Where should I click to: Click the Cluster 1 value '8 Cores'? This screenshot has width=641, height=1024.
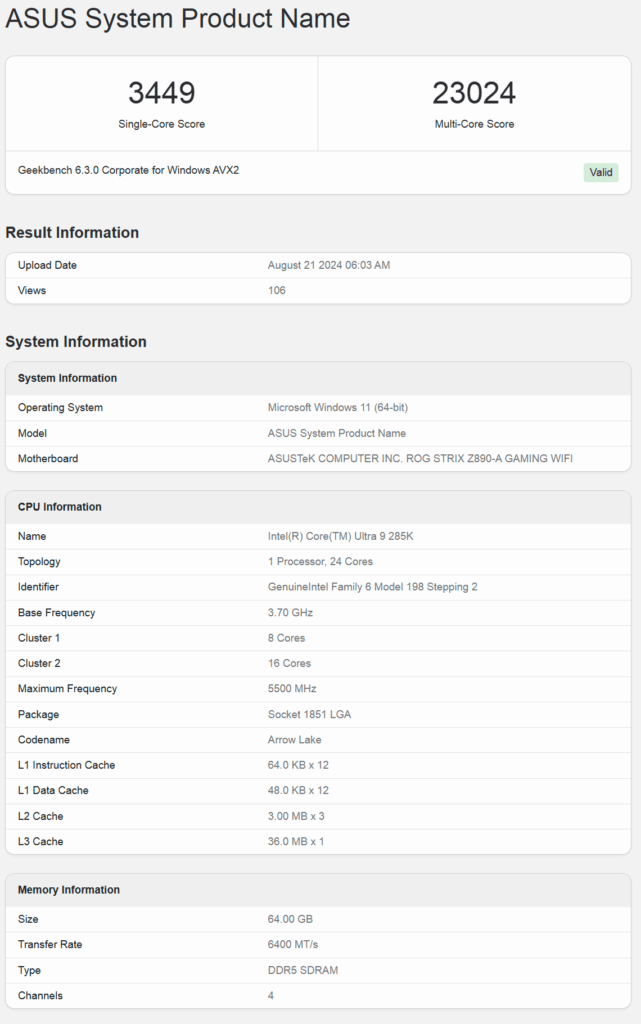click(x=286, y=638)
